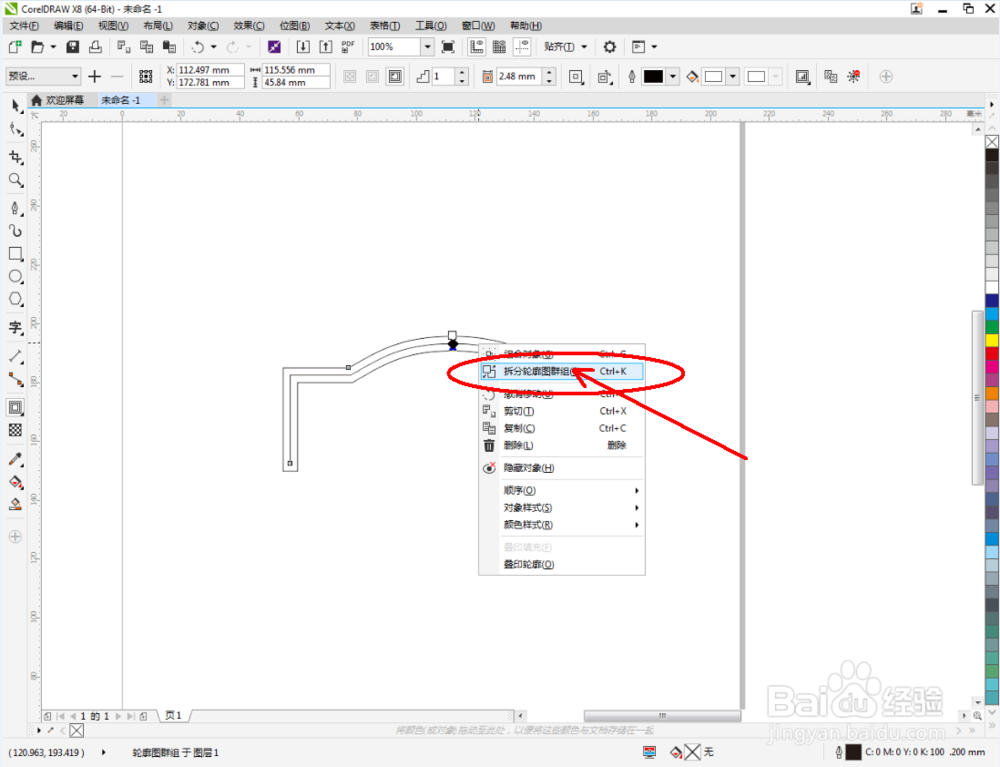Create a new document with toolbar icon
The height and width of the screenshot is (767, 1000).
(x=15, y=47)
